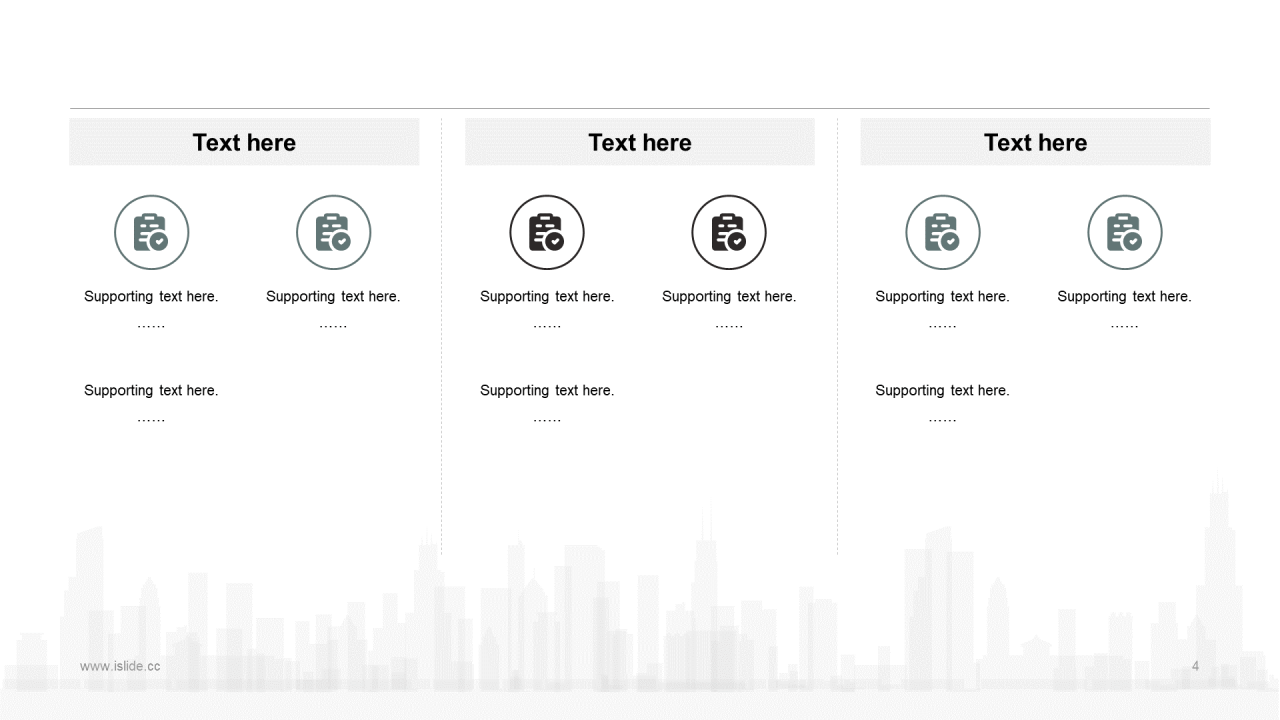Open the www.islide.cc footer link

click(120, 666)
